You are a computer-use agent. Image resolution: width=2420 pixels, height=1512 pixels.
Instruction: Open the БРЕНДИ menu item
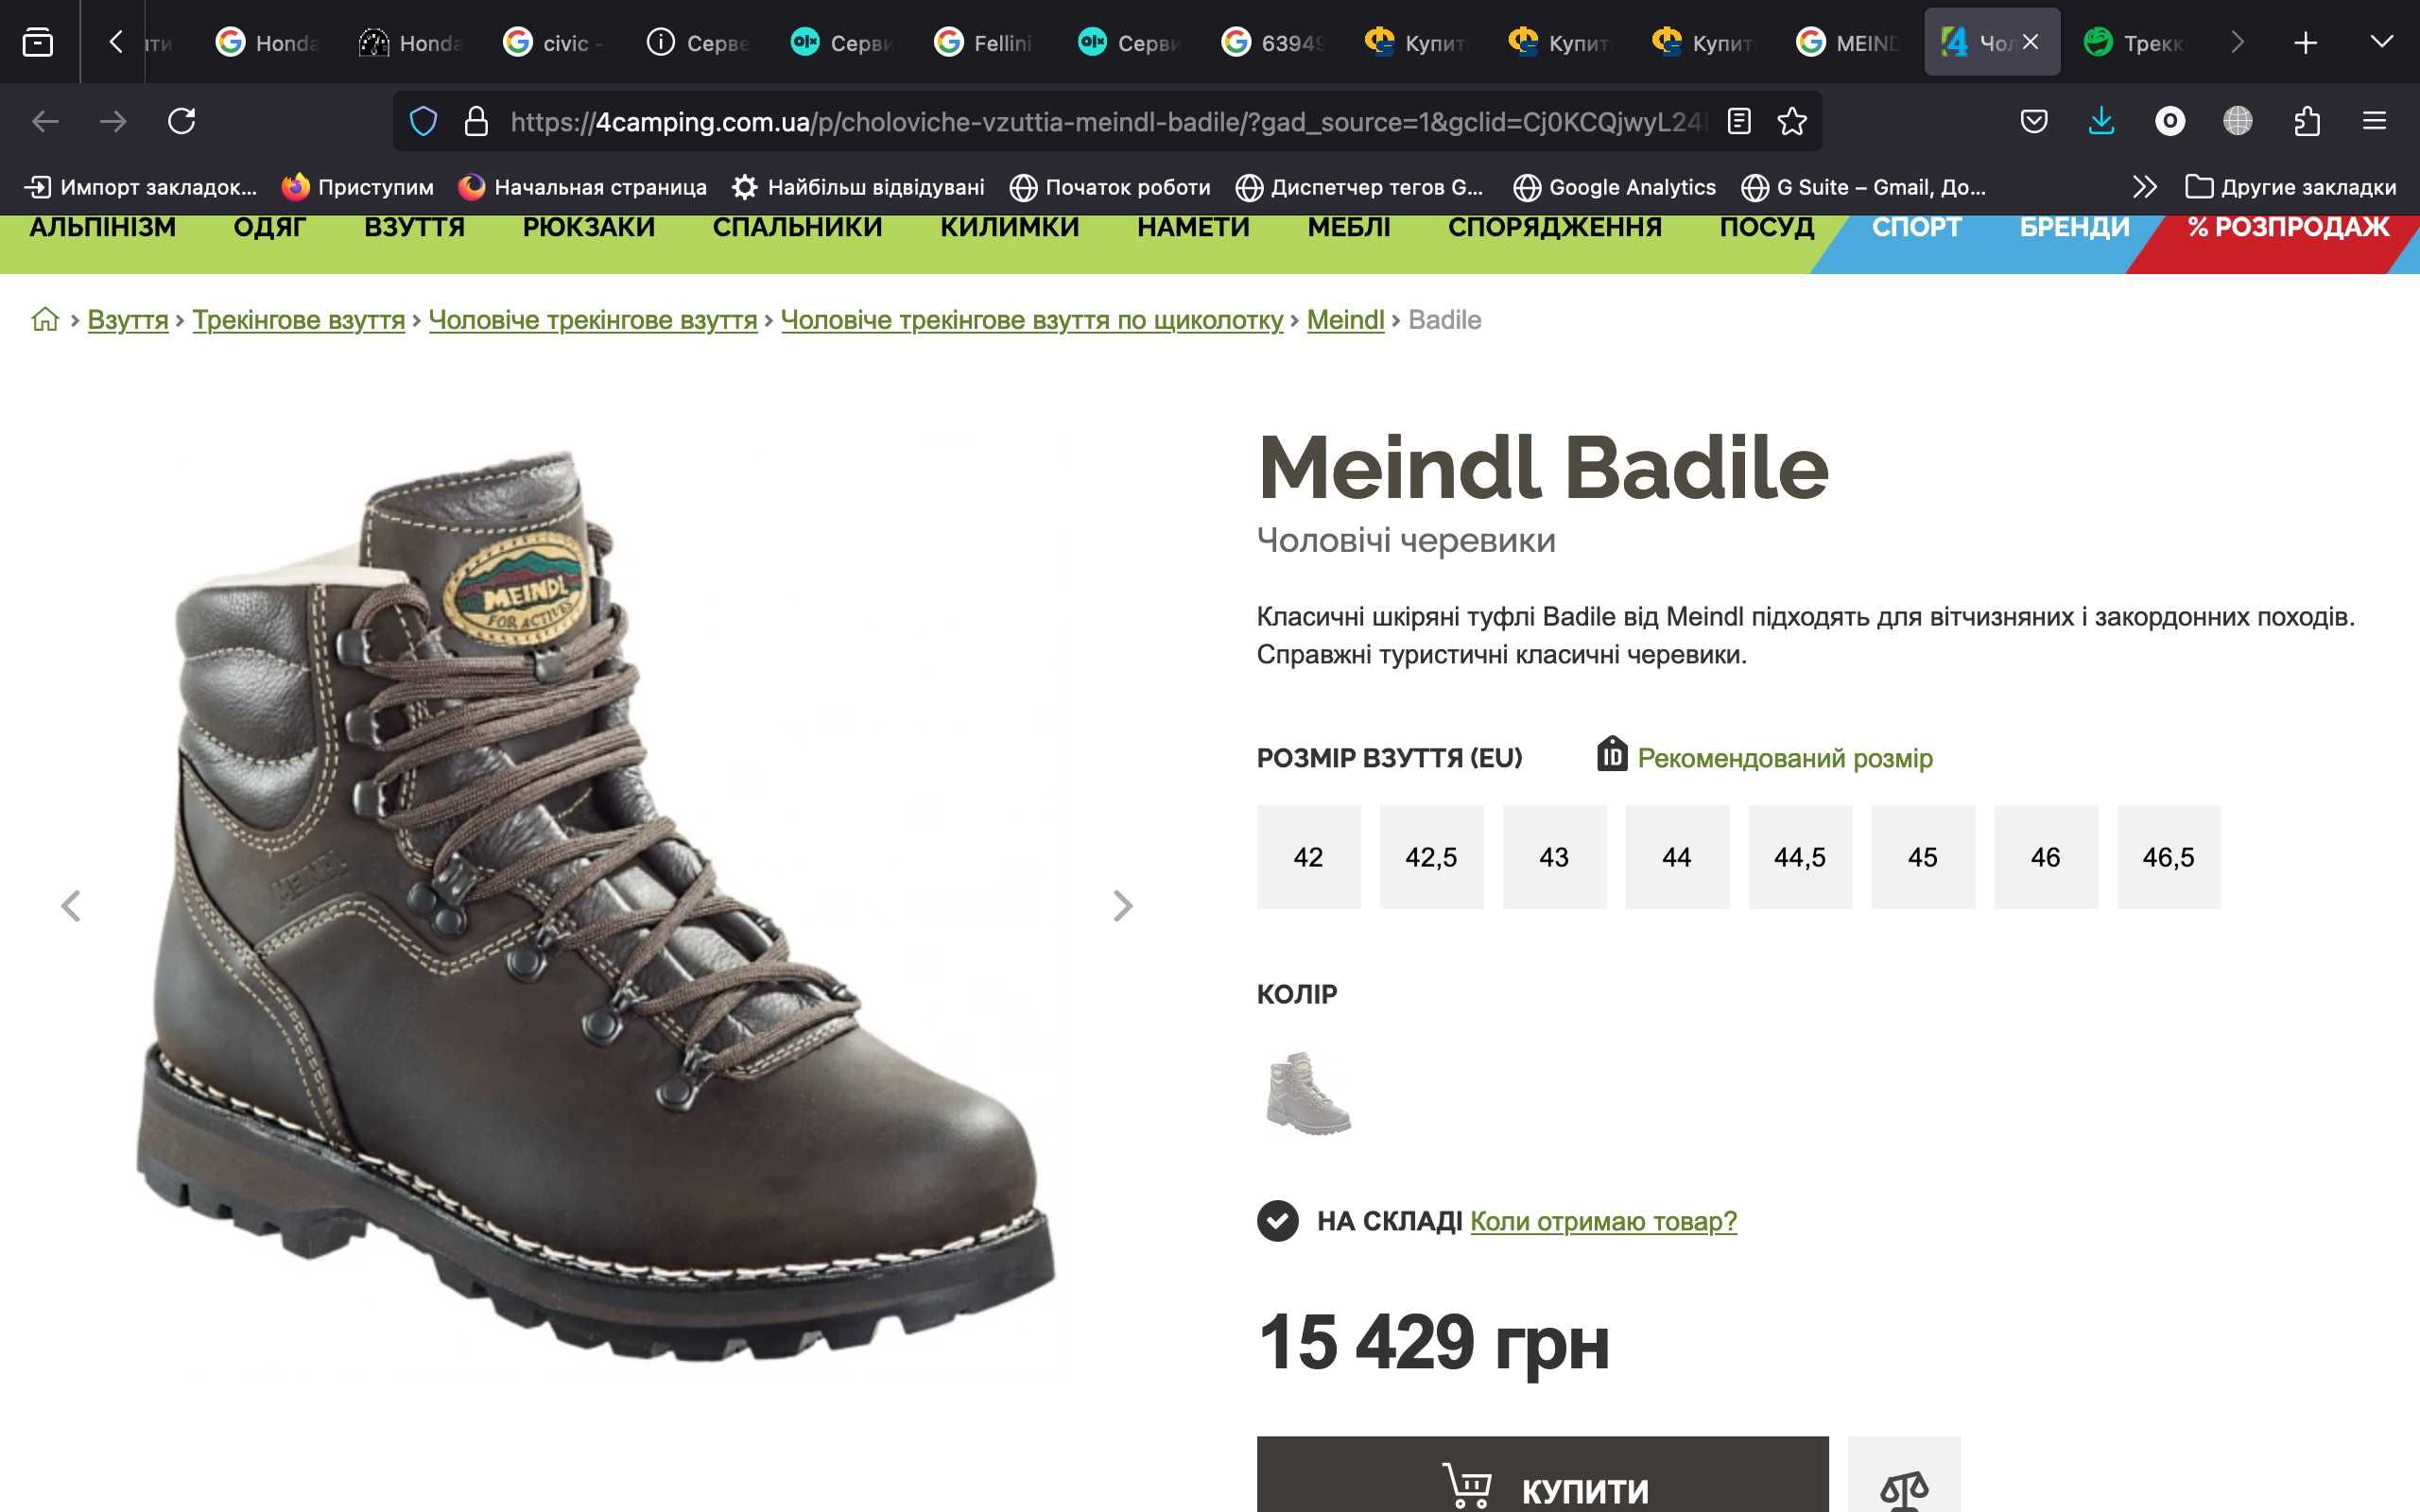pyautogui.click(x=2074, y=228)
